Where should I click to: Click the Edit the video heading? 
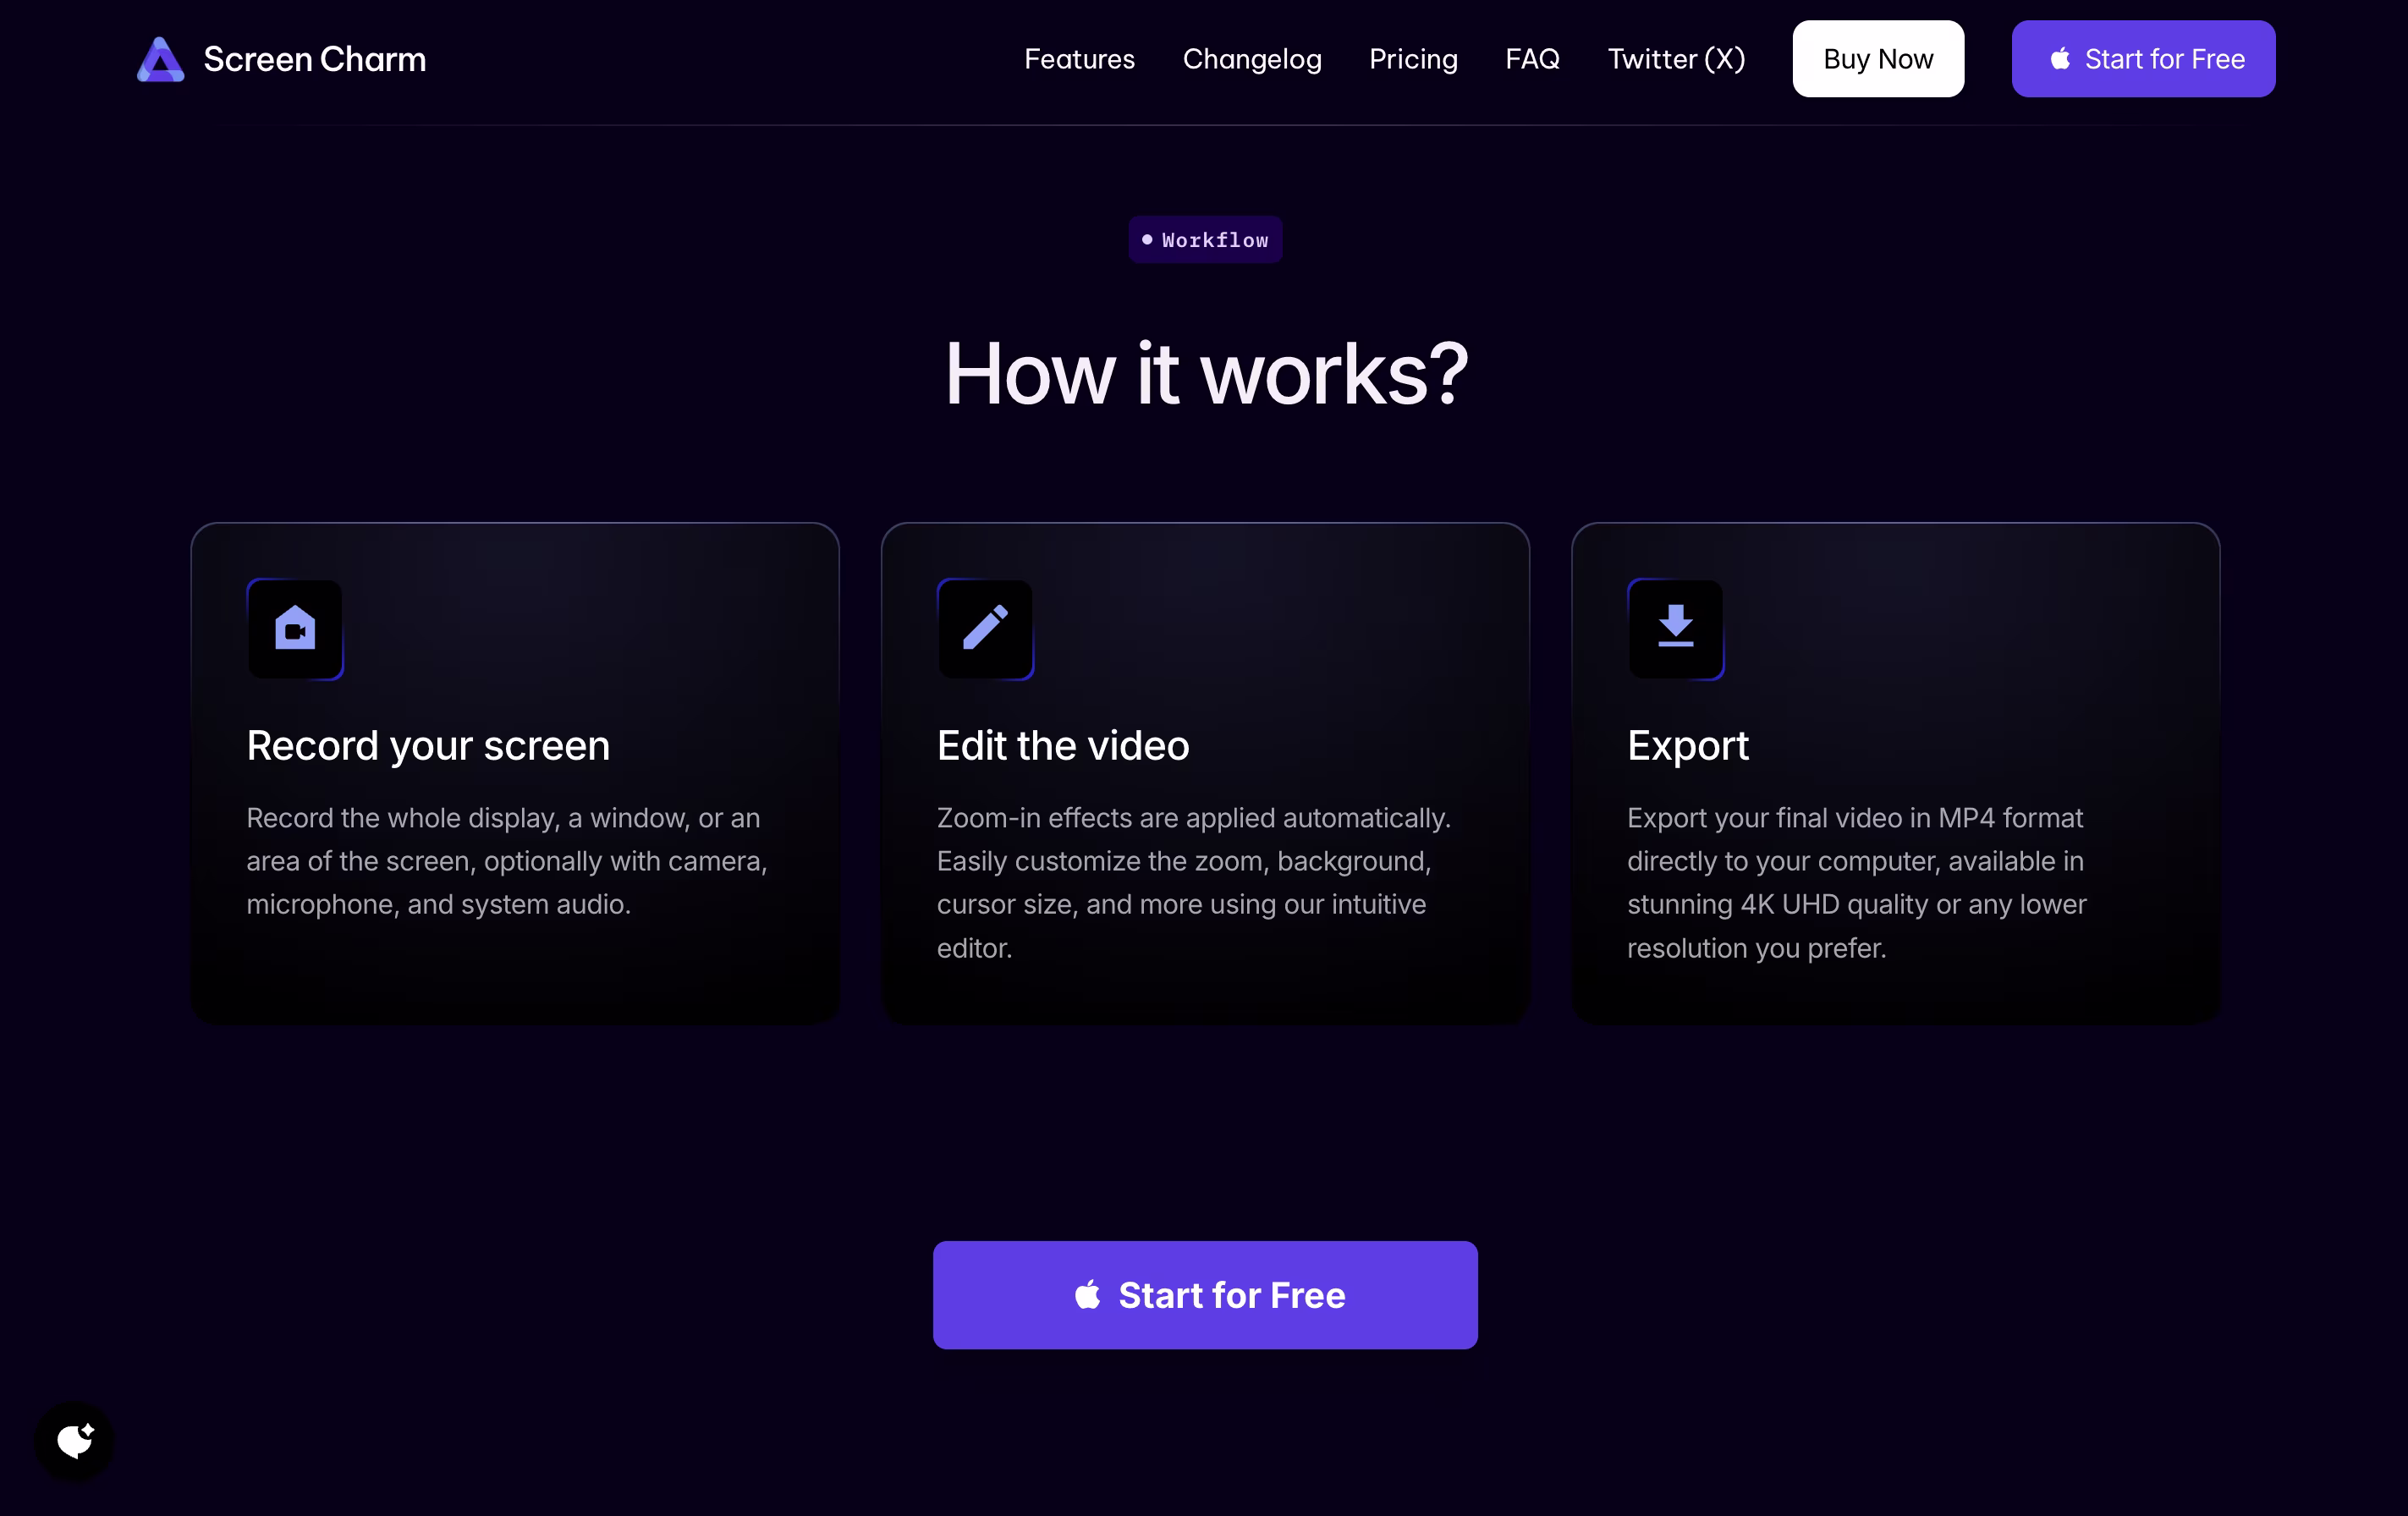[1063, 746]
